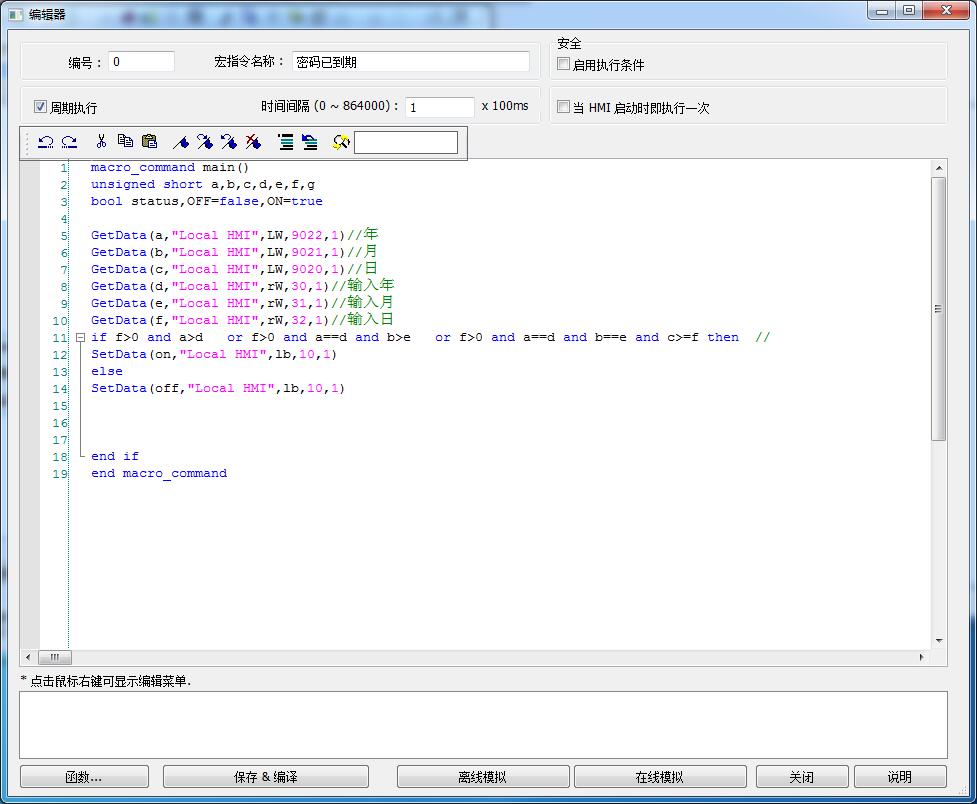The image size is (977, 804).
Task: Start 离线模拟 offline simulation
Action: coord(483,777)
